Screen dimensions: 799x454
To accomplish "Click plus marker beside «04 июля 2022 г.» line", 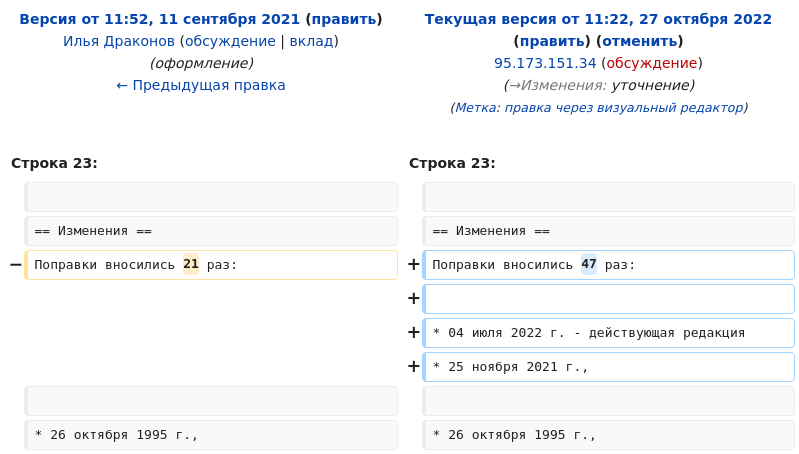I will 414,333.
